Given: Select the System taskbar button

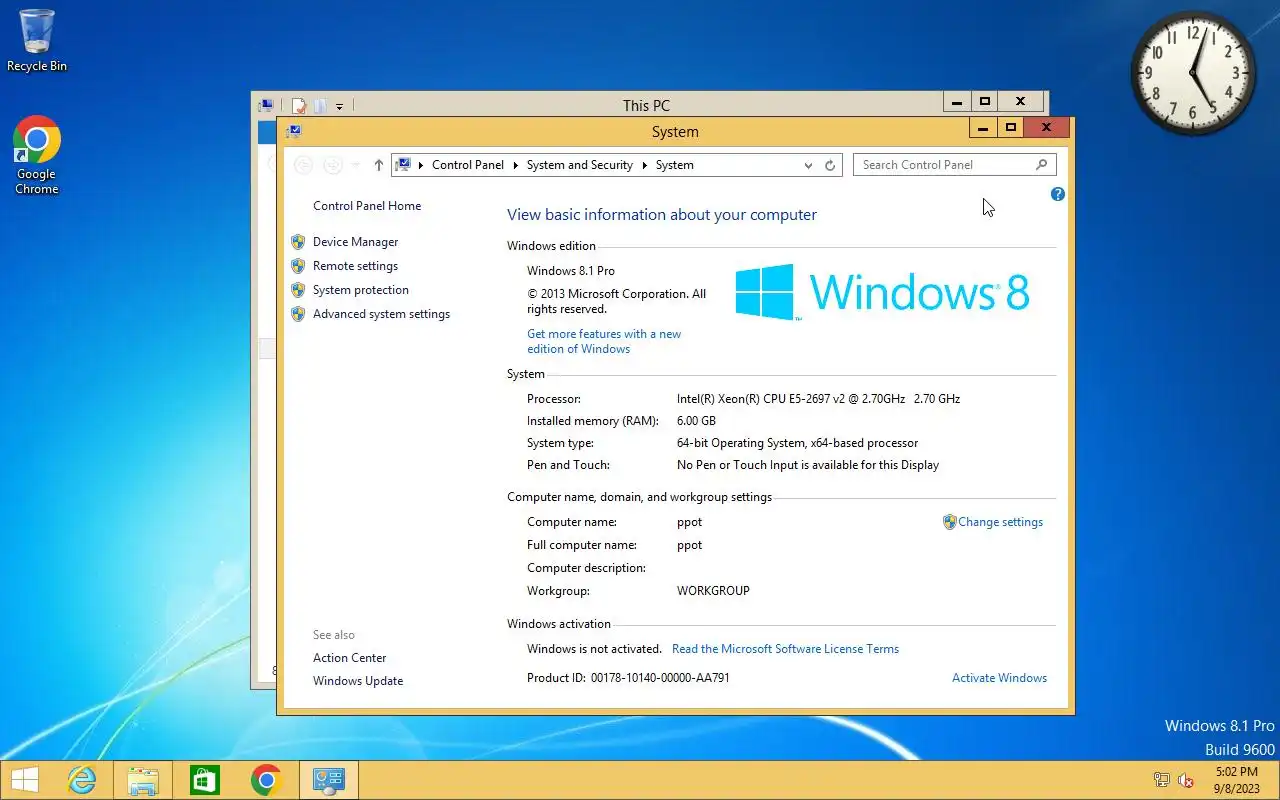Looking at the screenshot, I should 328,780.
